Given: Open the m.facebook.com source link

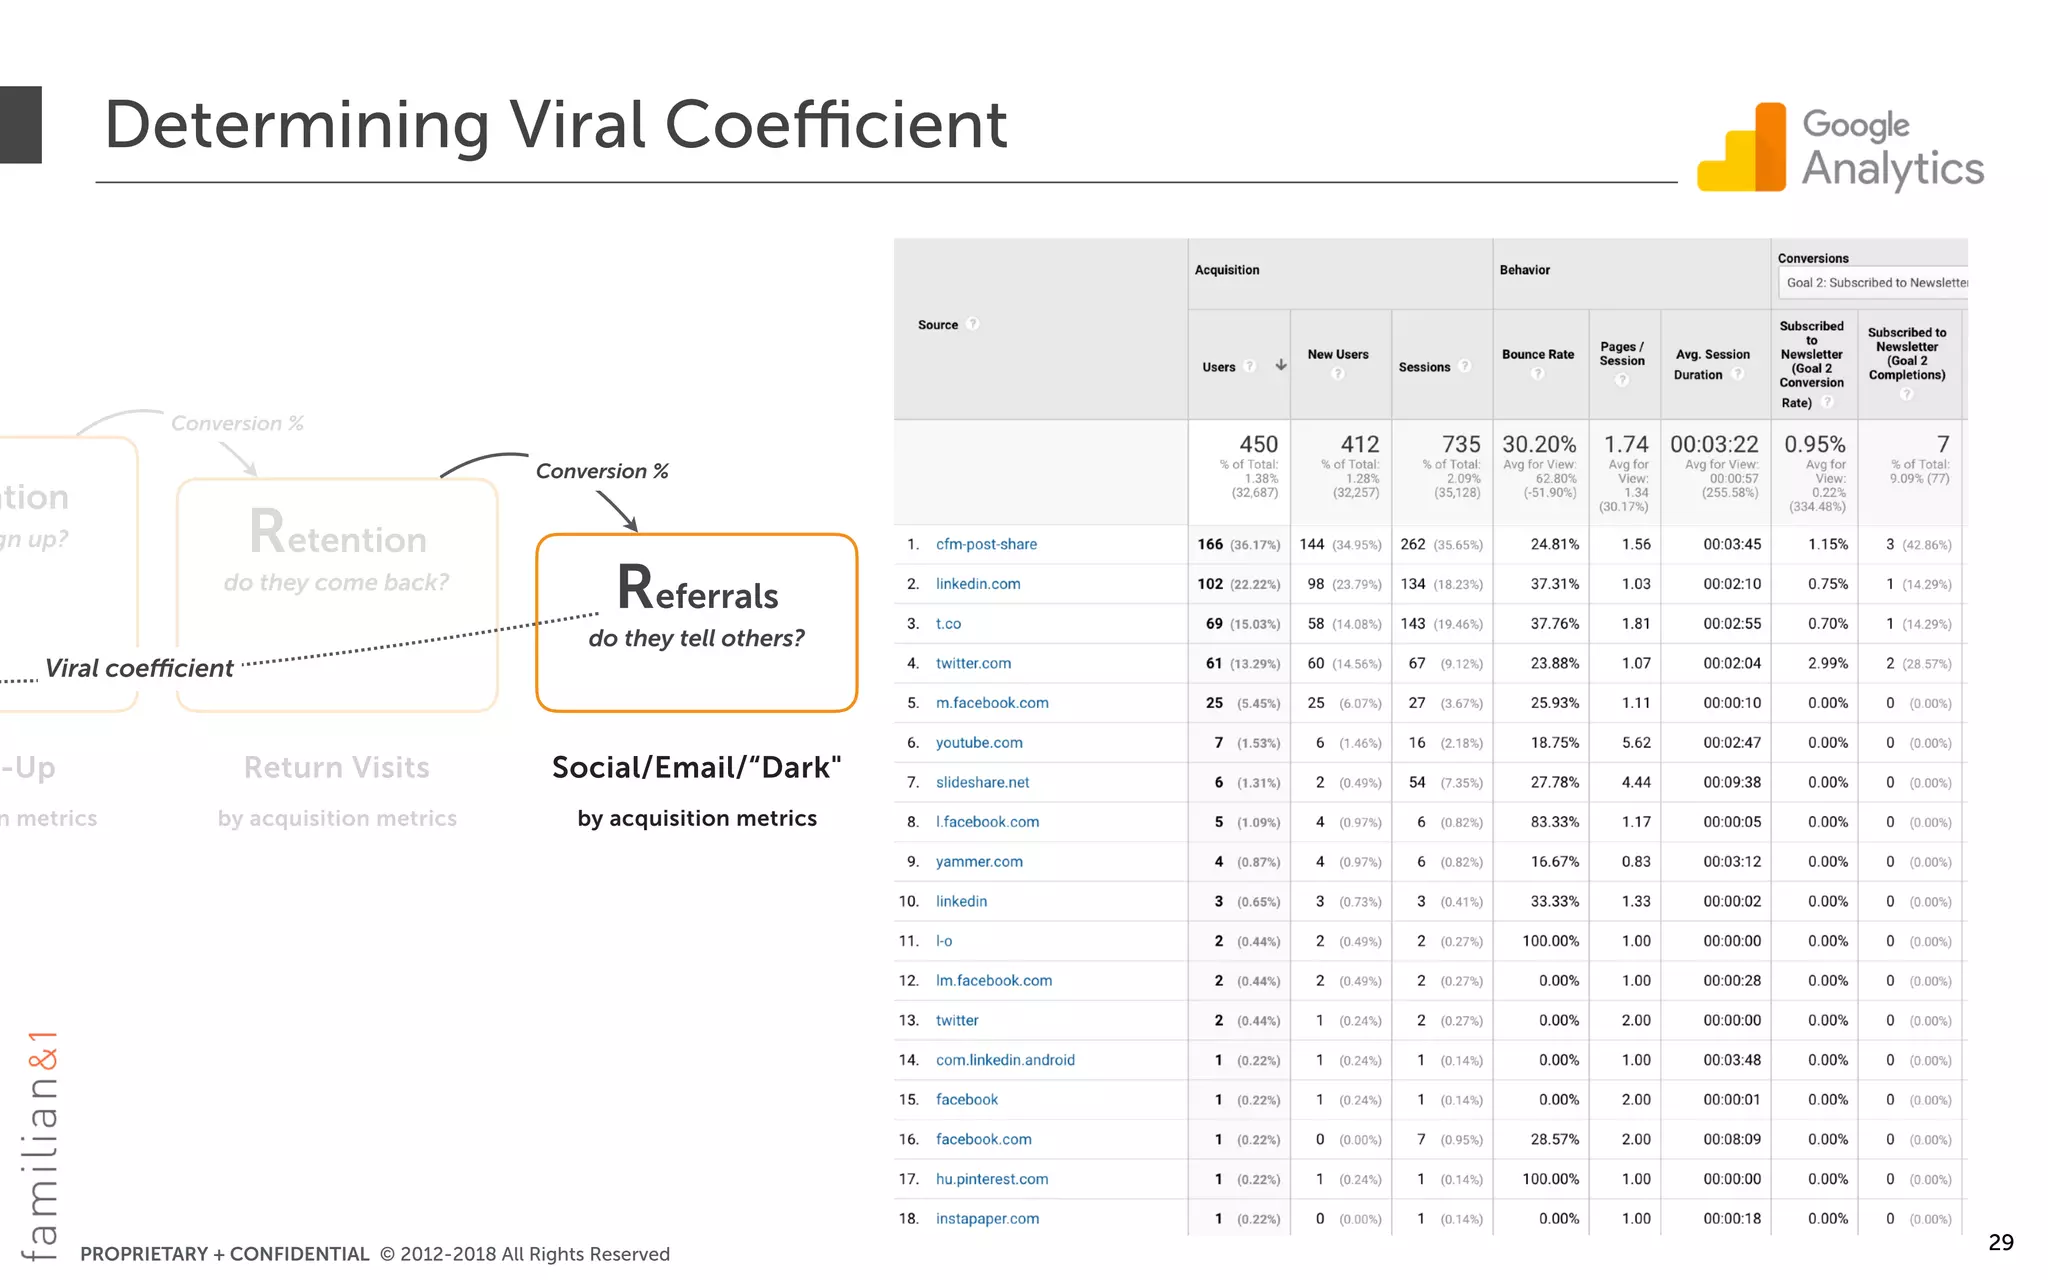Looking at the screenshot, I should click(x=992, y=703).
